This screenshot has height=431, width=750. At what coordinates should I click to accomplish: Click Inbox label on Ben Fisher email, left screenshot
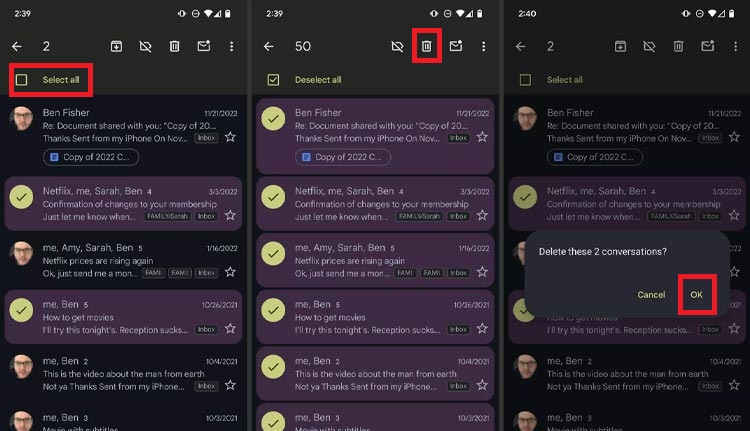(206, 138)
